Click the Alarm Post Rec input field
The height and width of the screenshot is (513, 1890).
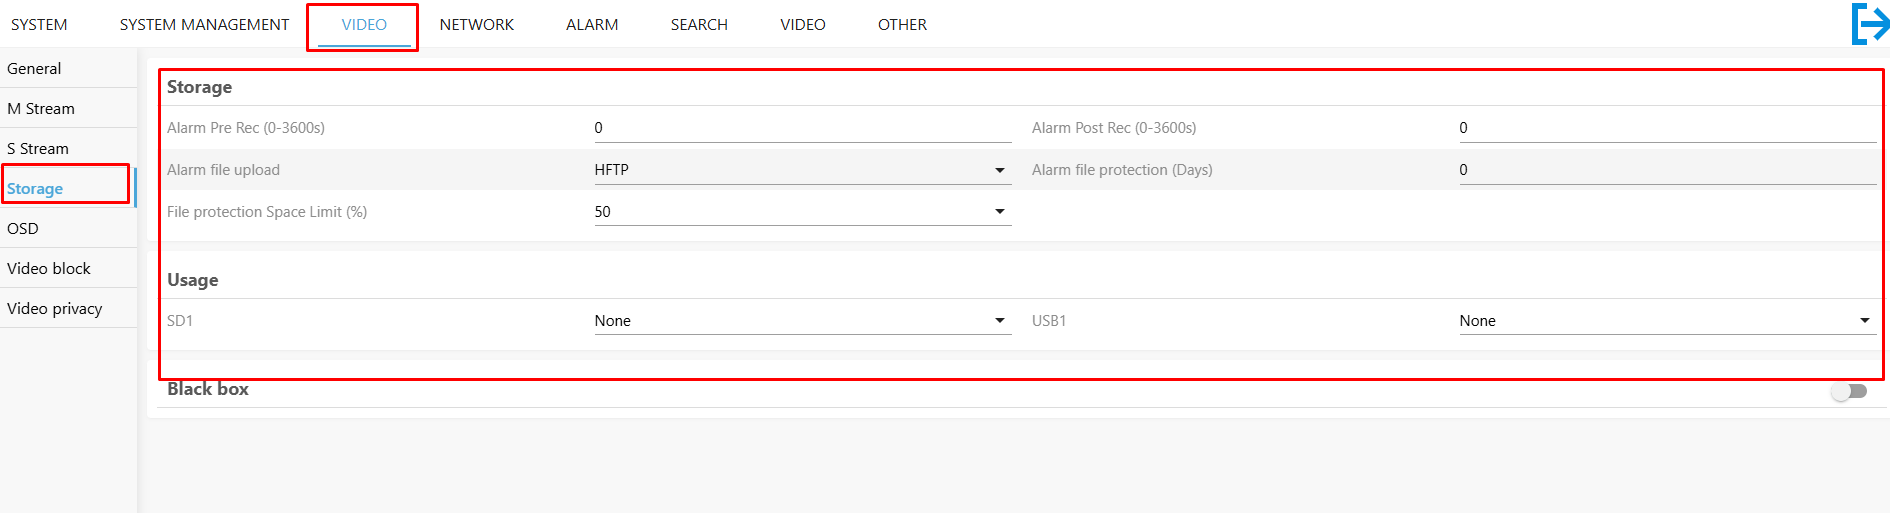click(x=1667, y=128)
